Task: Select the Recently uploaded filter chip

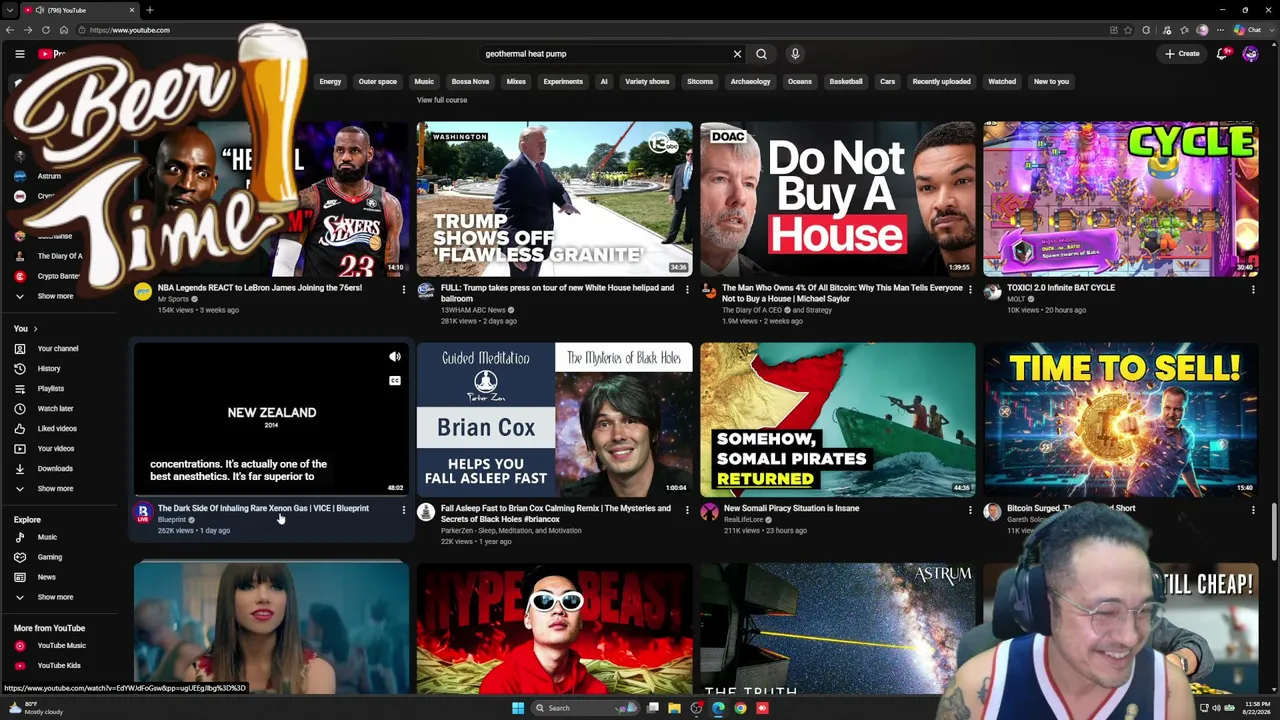Action: 941,82
